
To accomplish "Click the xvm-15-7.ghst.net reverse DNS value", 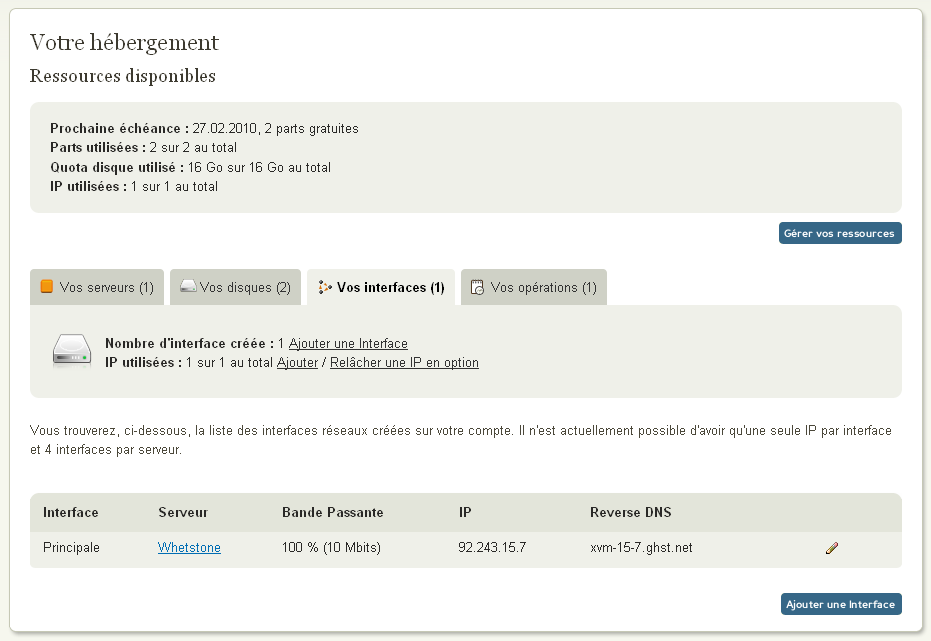I will (x=641, y=547).
